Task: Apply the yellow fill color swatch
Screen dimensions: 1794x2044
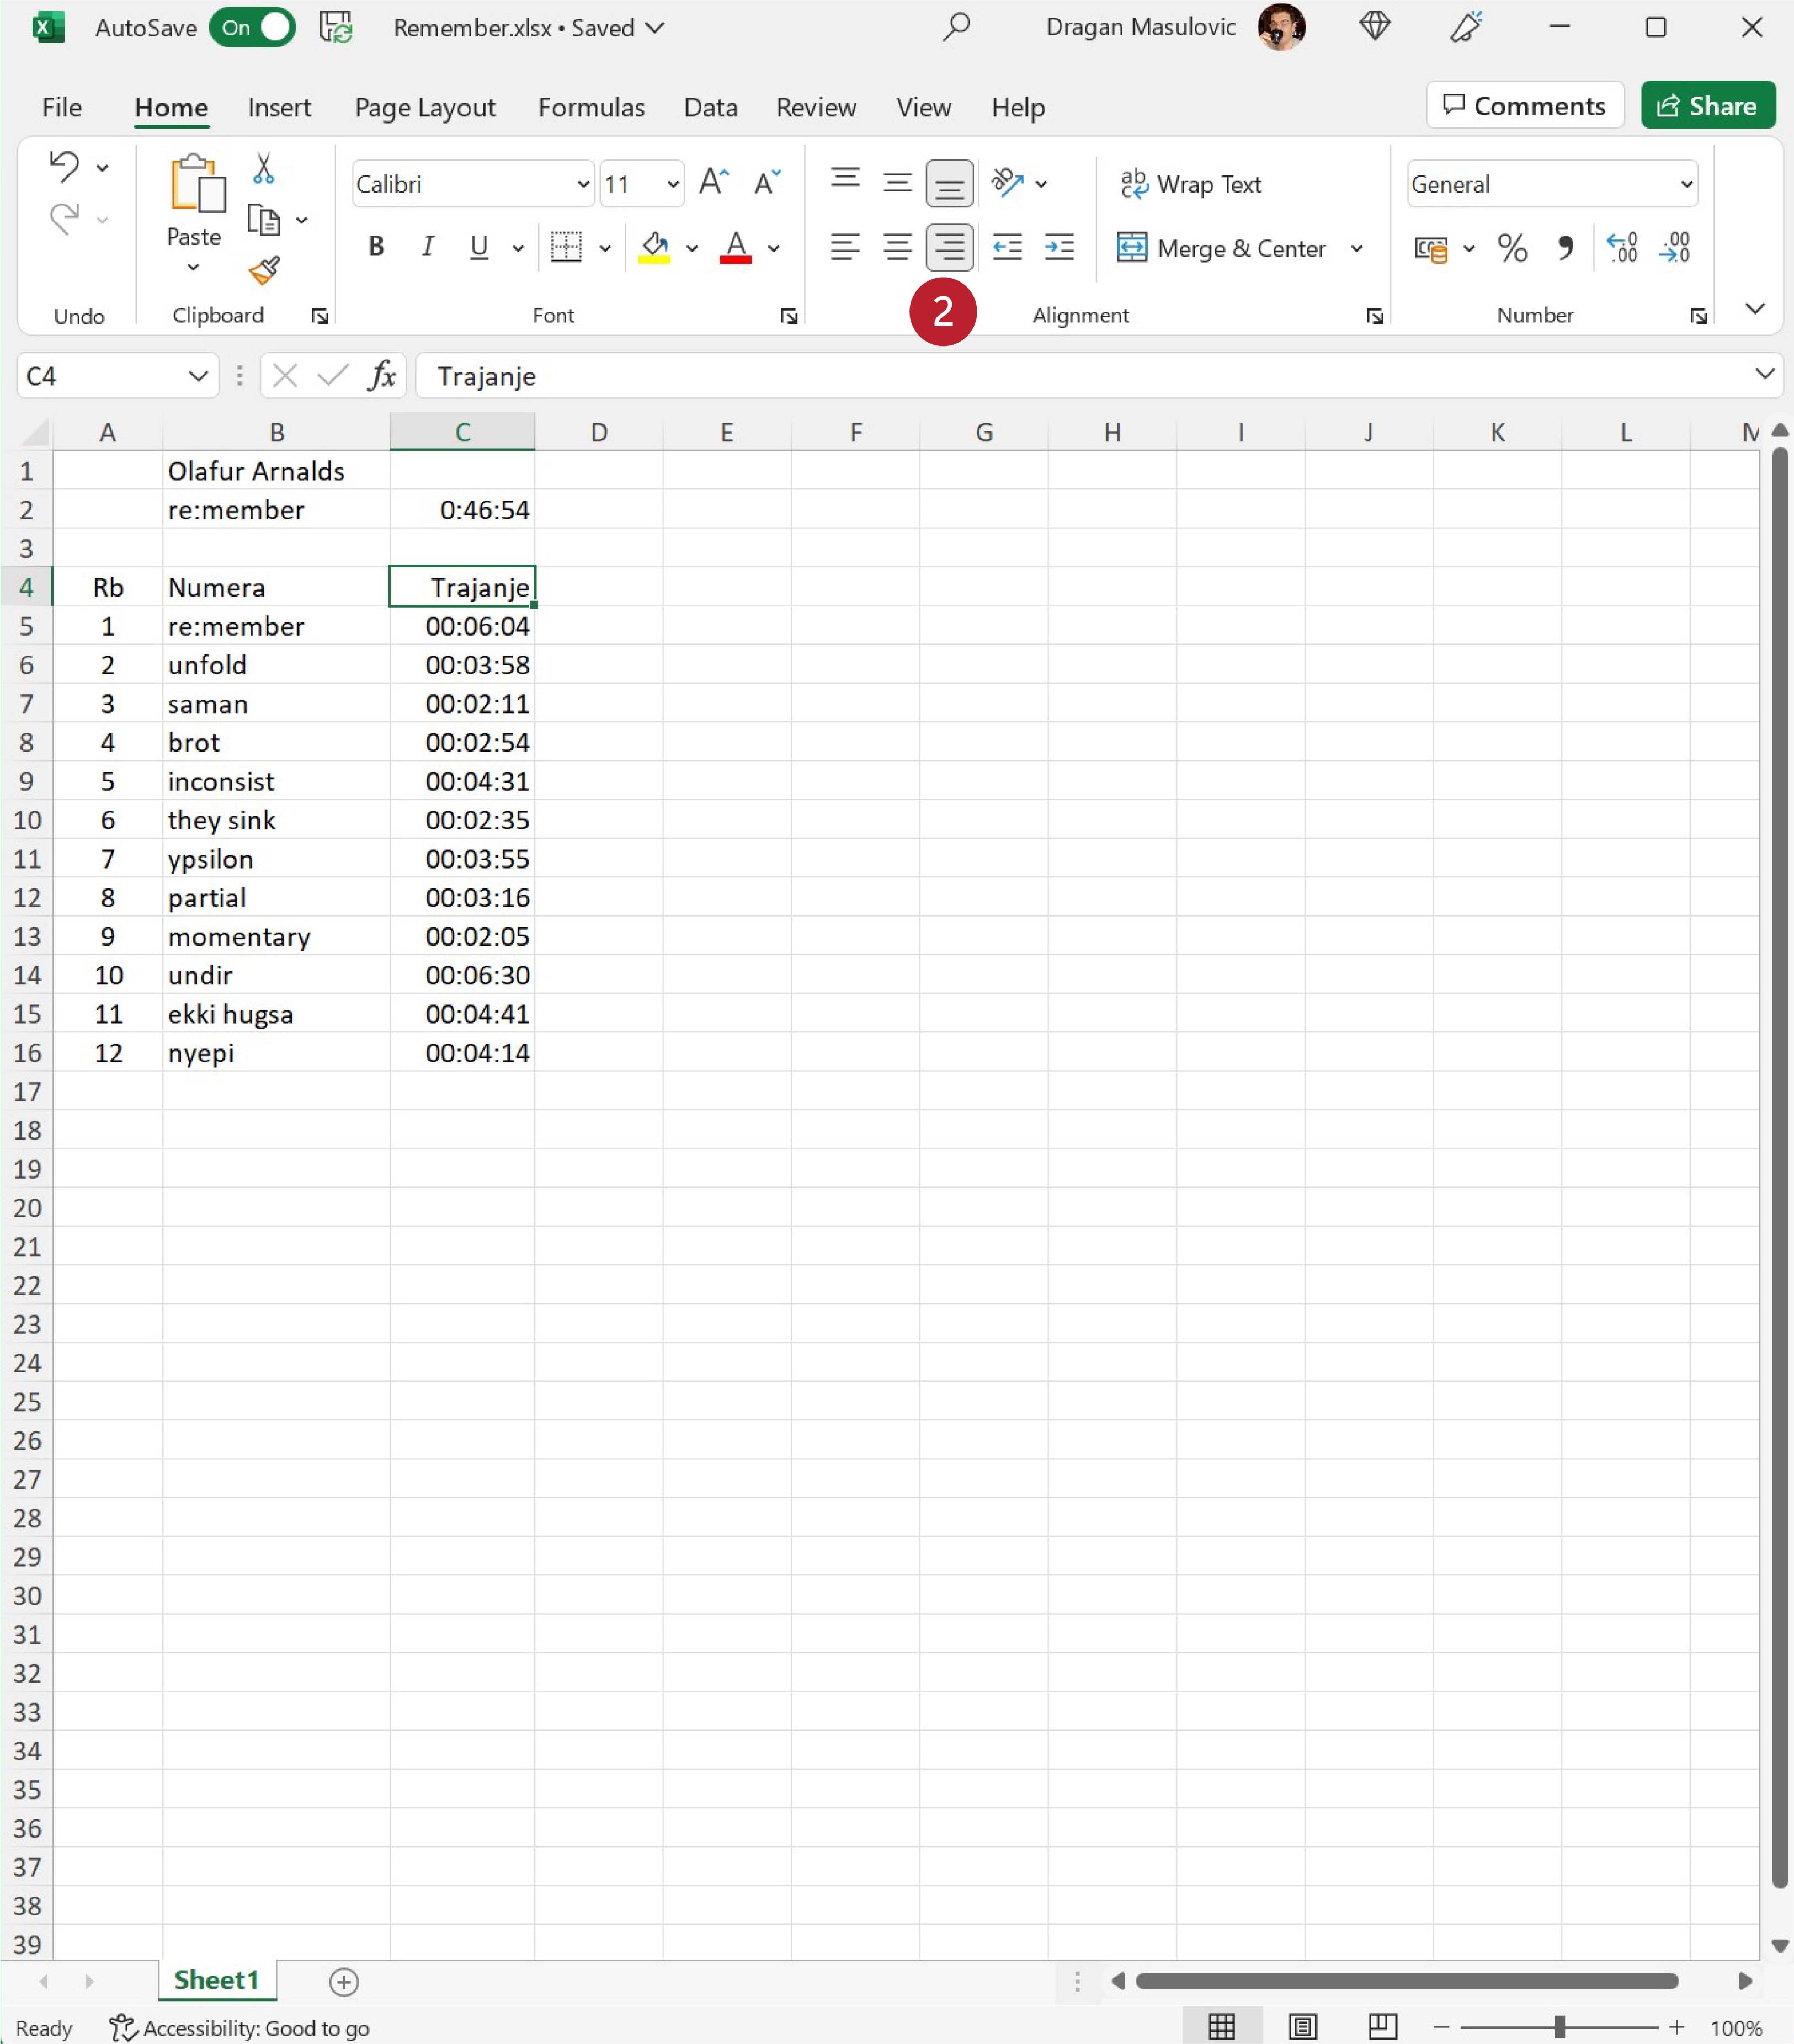Action: [655, 248]
